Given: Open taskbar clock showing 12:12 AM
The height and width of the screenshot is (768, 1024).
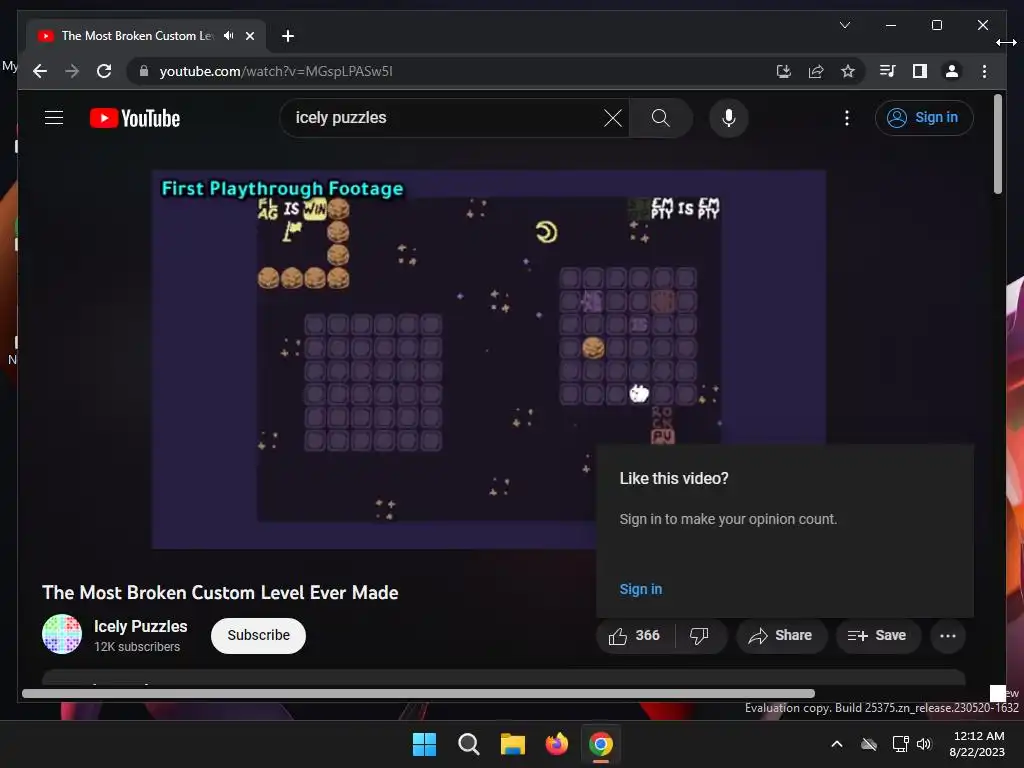Looking at the screenshot, I should pos(978,744).
